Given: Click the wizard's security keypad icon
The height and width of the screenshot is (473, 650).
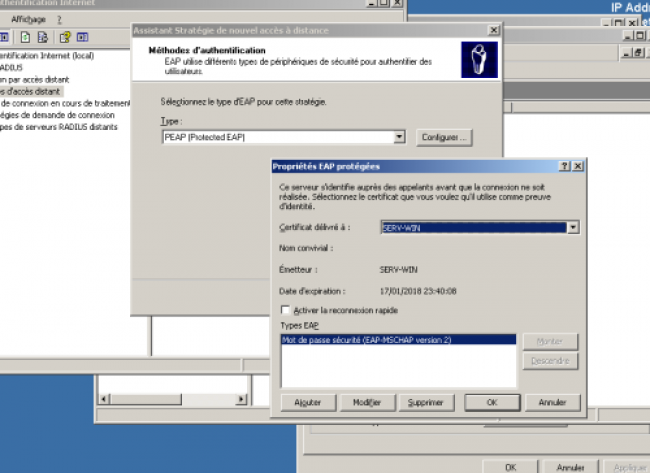Looking at the screenshot, I should click(x=478, y=60).
